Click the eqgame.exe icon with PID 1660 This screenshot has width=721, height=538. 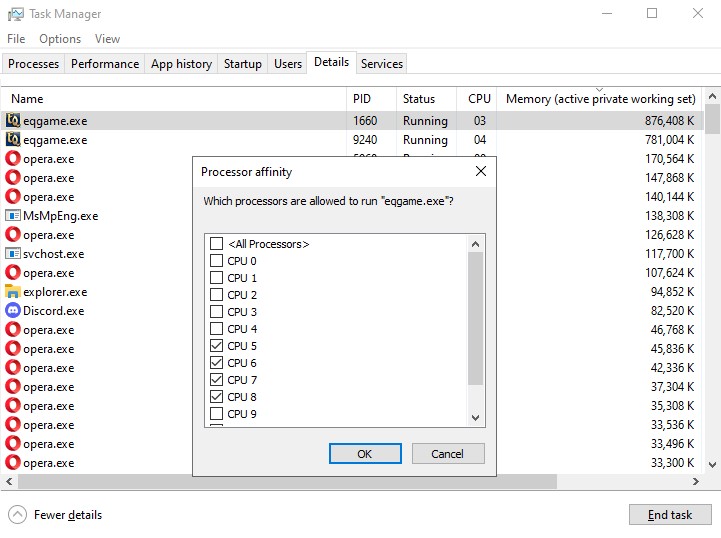(x=13, y=121)
